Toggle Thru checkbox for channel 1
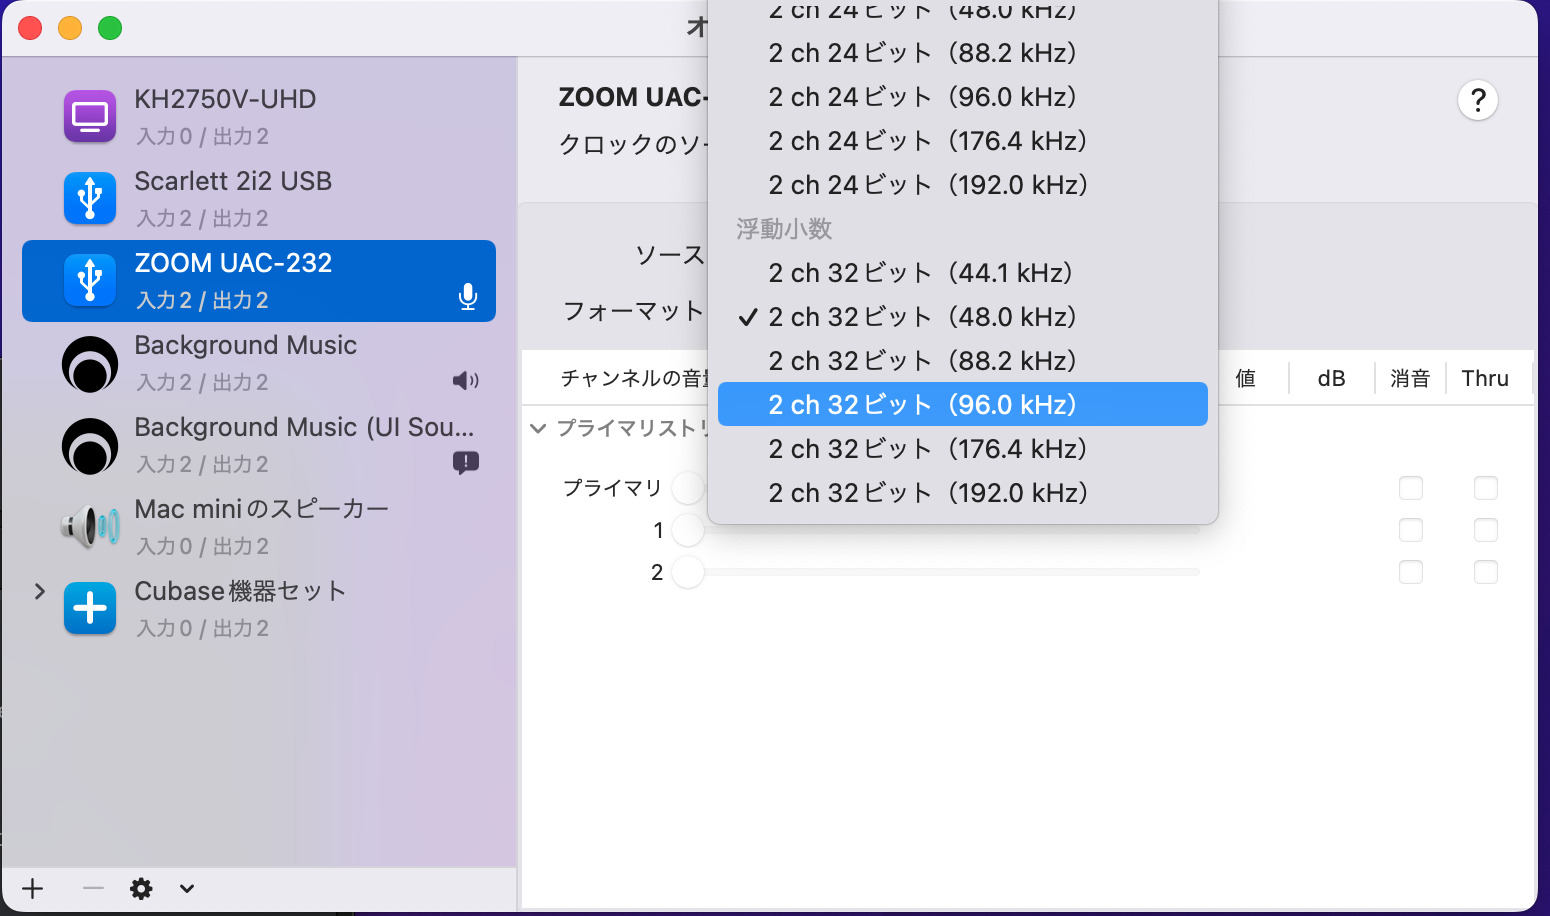The height and width of the screenshot is (916, 1550). pyautogui.click(x=1486, y=530)
